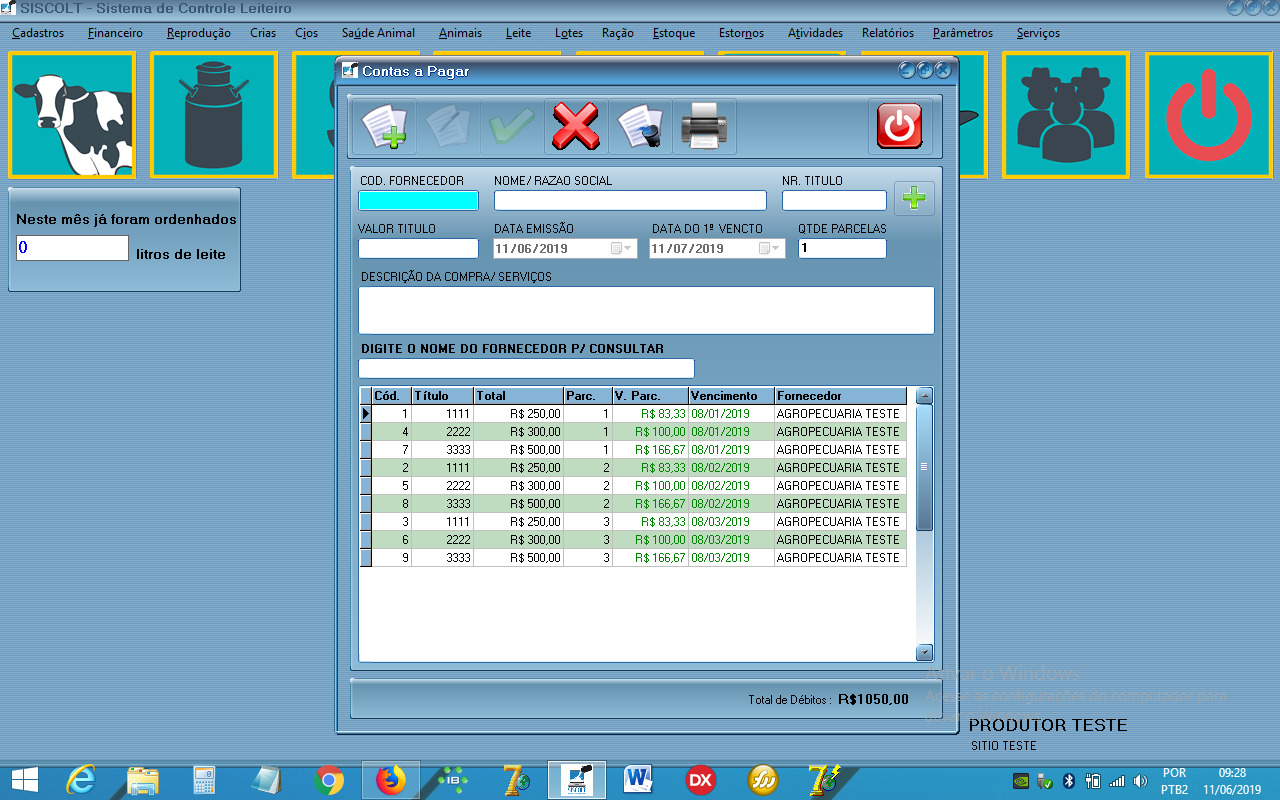
Task: Open the red DX icon in taskbar
Action: pyautogui.click(x=701, y=780)
